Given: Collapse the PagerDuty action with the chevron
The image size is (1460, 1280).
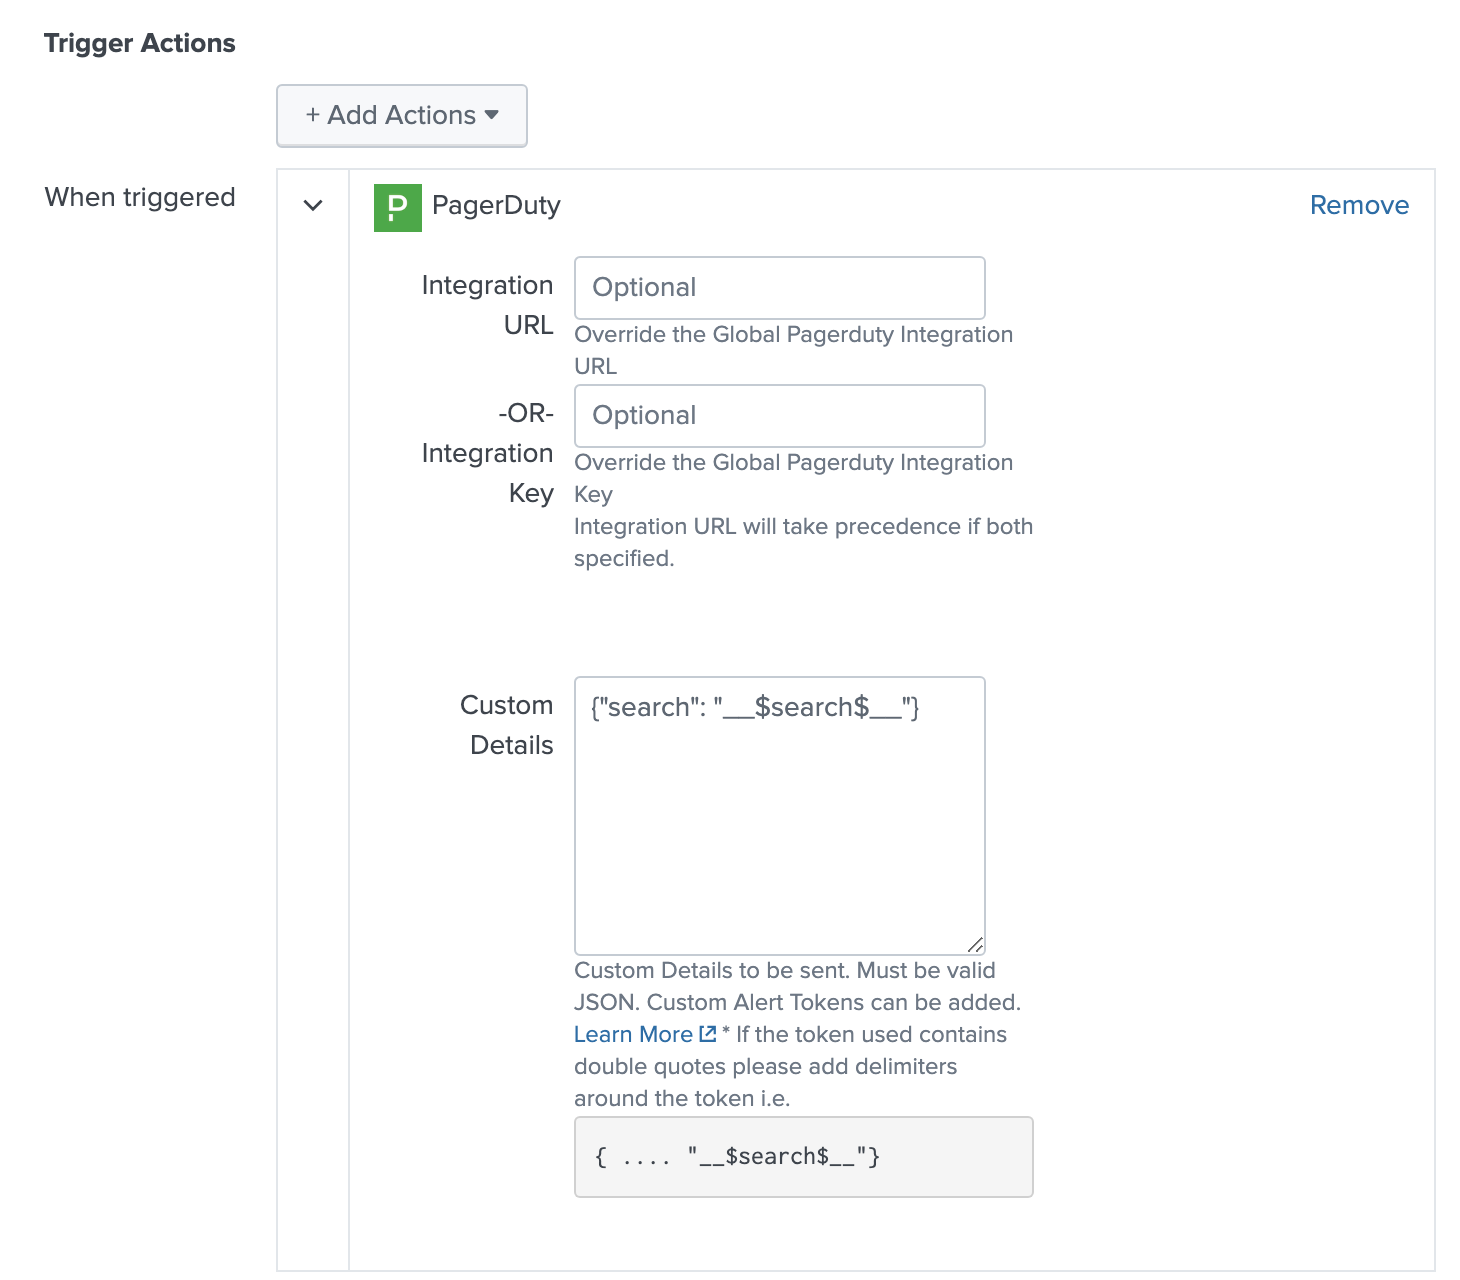Looking at the screenshot, I should pos(313,206).
